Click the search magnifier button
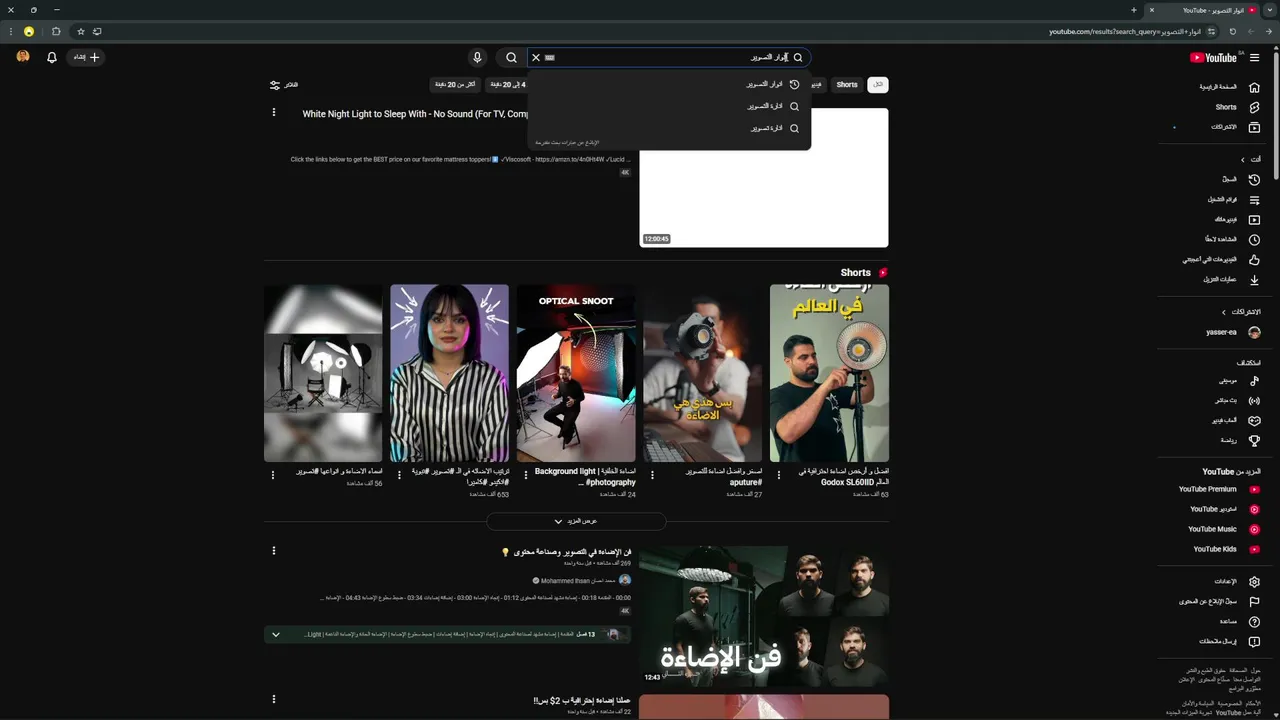This screenshot has height=720, width=1280. pyautogui.click(x=511, y=58)
